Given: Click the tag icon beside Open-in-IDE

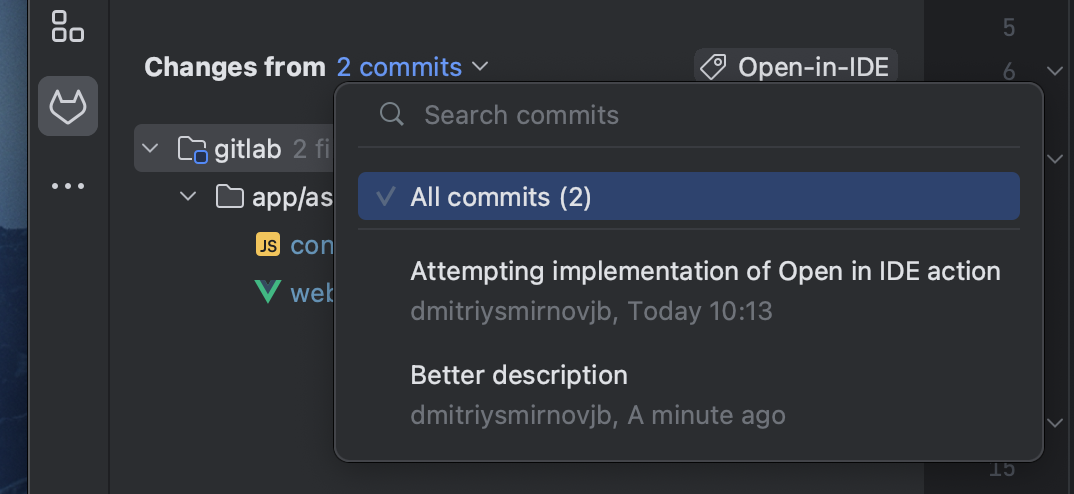Looking at the screenshot, I should (x=713, y=68).
